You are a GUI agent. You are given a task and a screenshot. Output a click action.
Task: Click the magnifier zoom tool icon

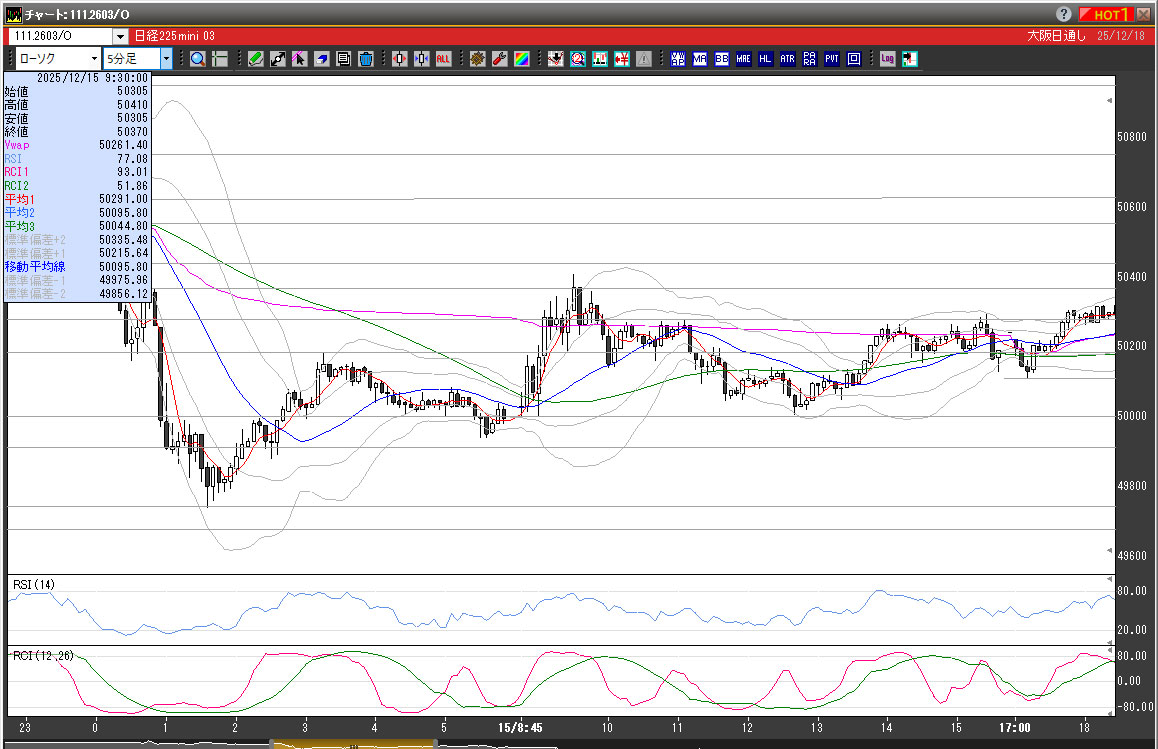[198, 59]
